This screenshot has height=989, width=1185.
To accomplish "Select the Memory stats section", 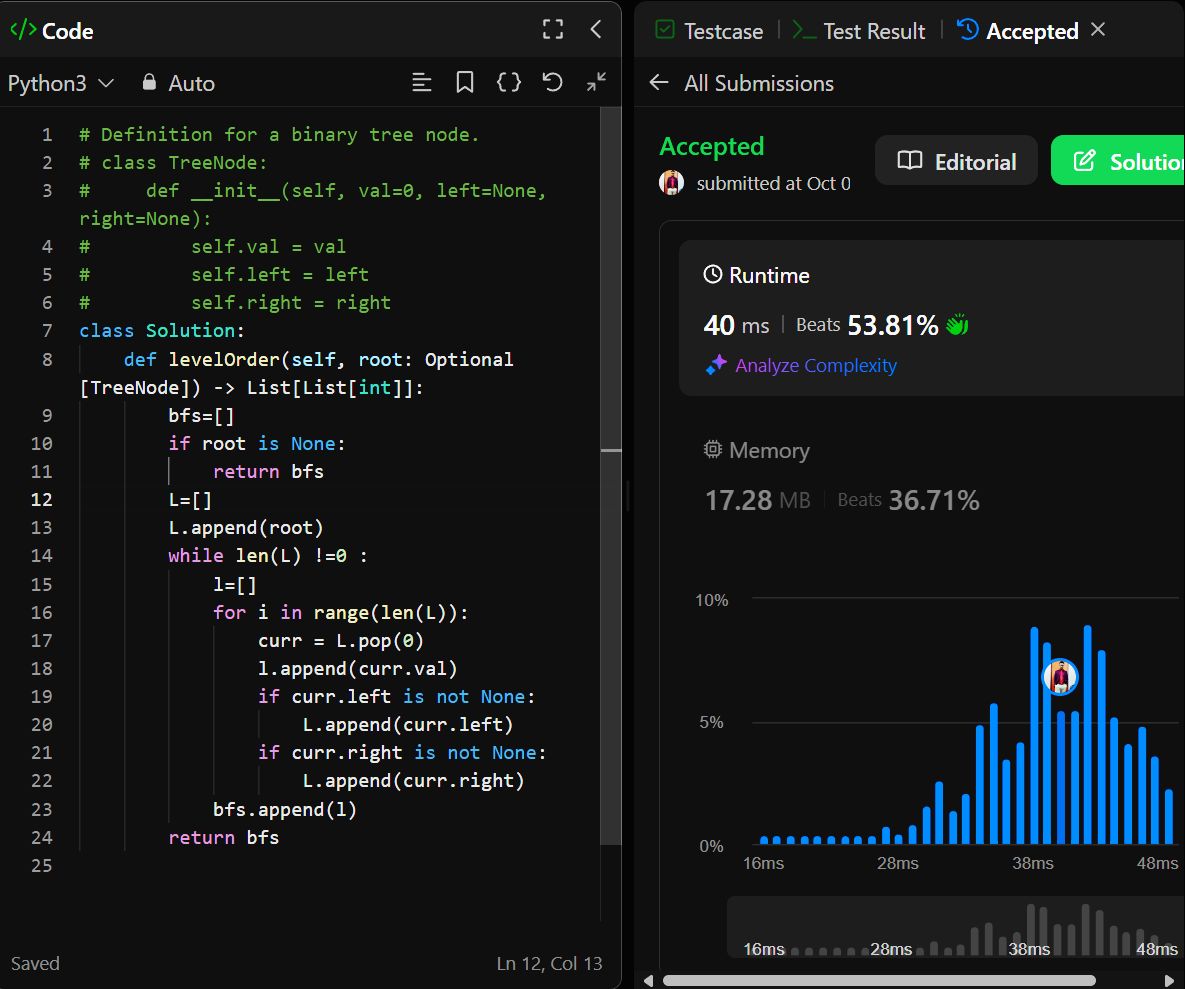I will click(757, 451).
